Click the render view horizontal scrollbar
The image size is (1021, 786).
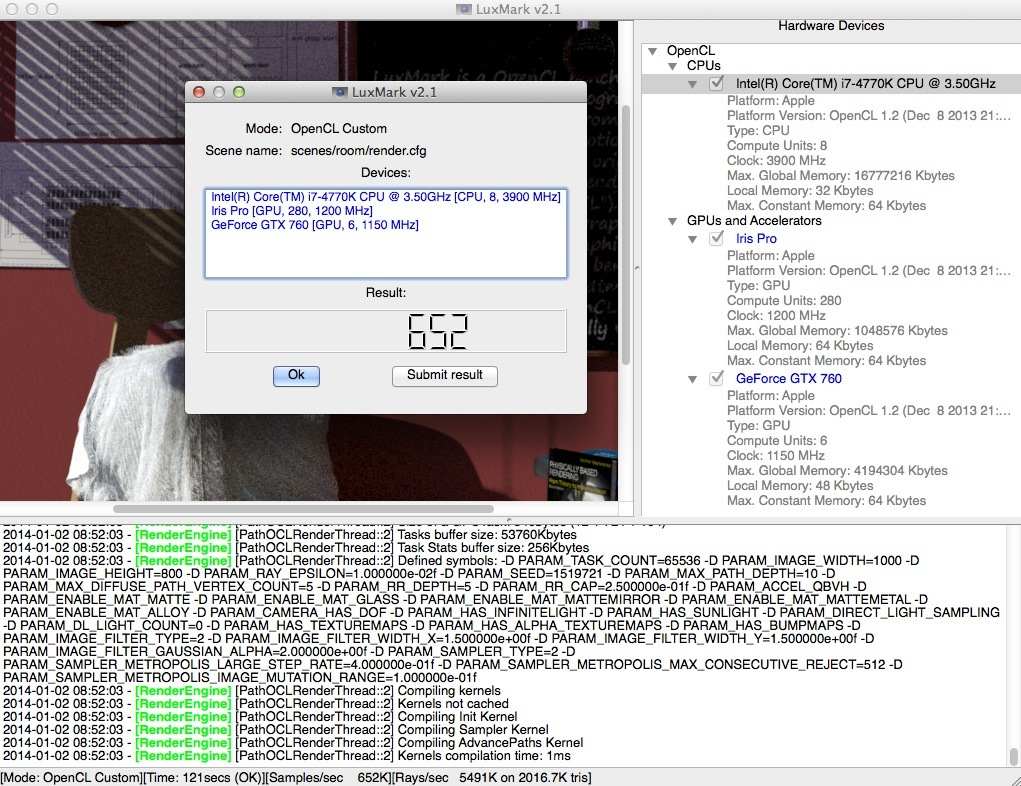click(x=303, y=509)
